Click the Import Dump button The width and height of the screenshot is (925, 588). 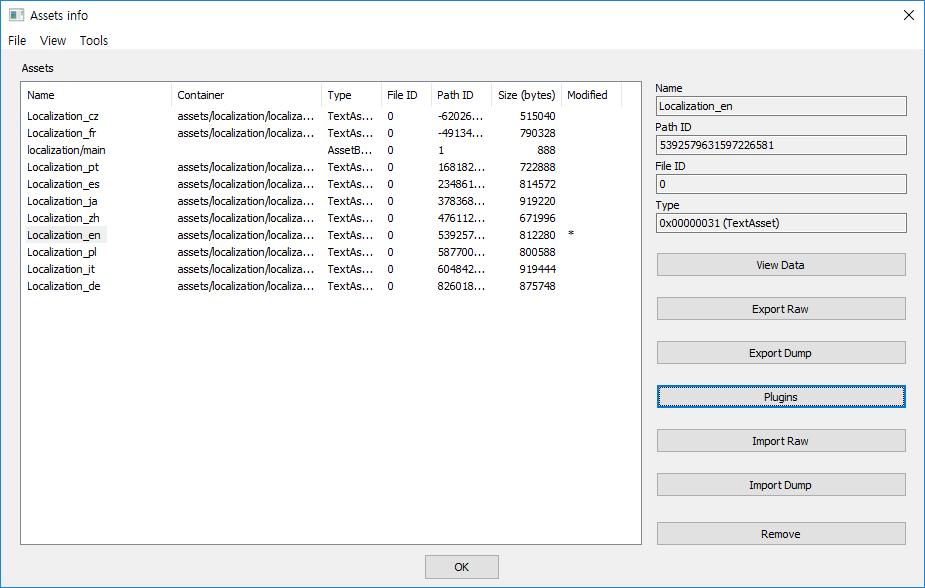[x=780, y=484]
